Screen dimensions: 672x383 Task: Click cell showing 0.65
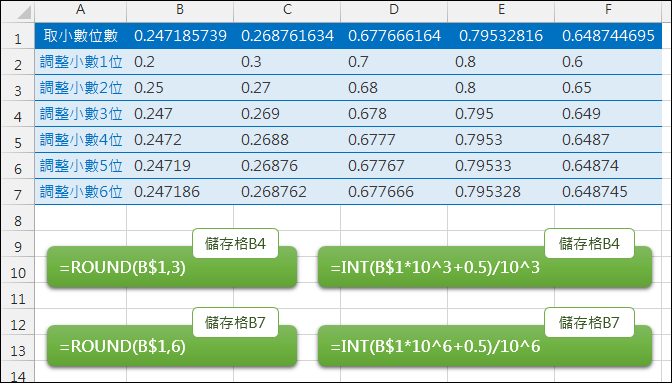coord(608,88)
